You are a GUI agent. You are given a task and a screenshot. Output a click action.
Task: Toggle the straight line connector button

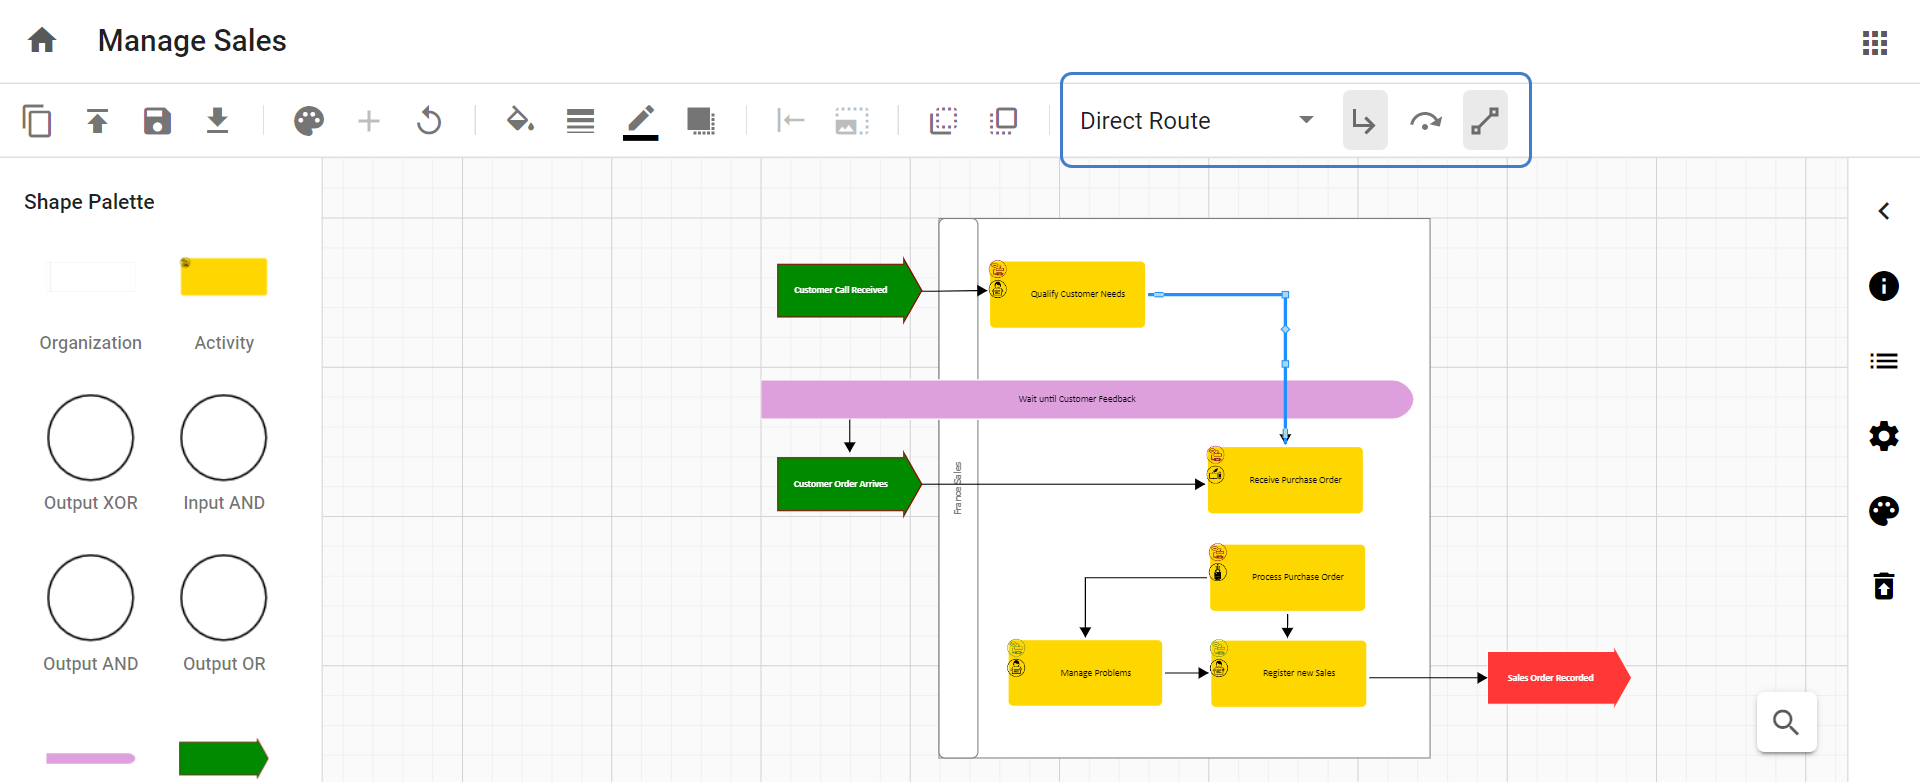[x=1485, y=121]
